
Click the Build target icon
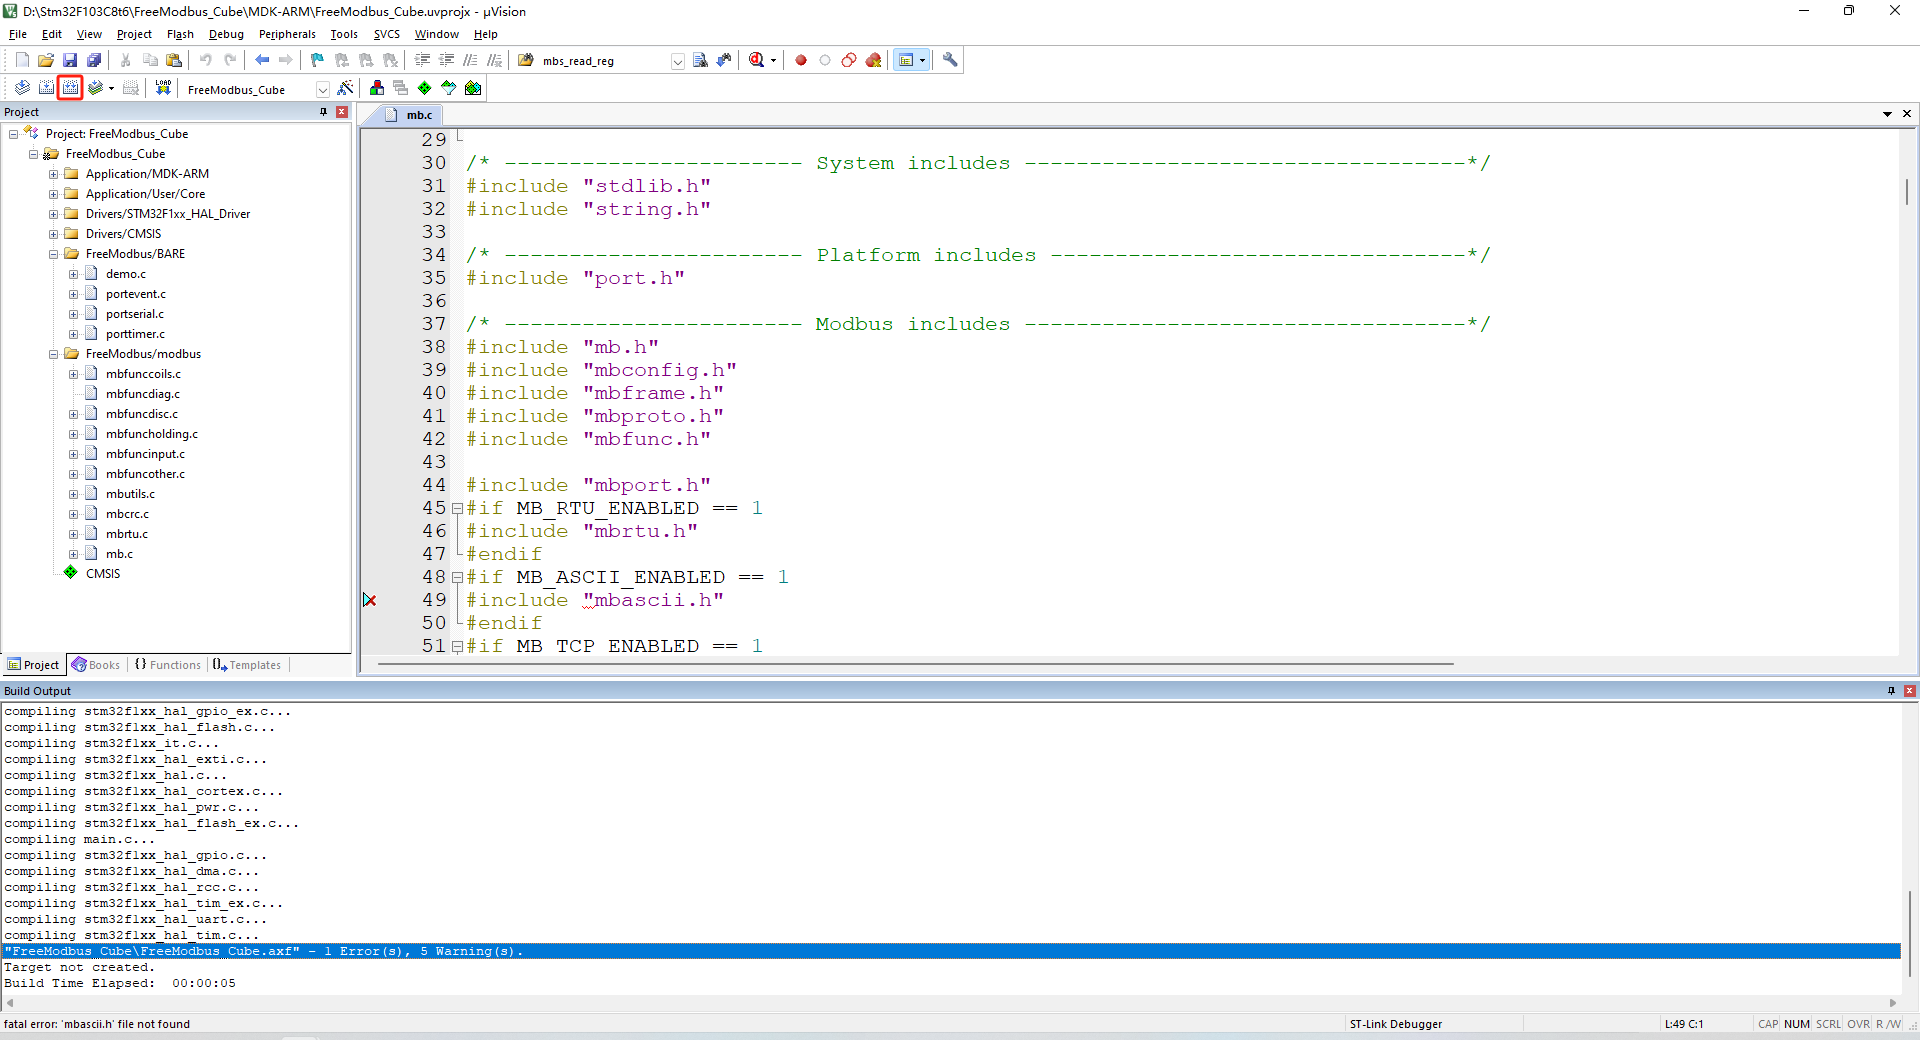[x=46, y=88]
